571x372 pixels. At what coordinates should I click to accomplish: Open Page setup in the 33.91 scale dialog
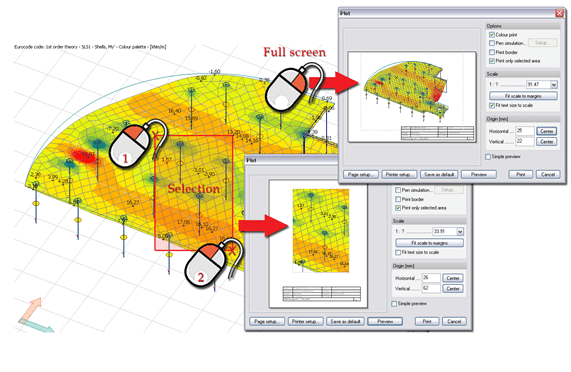point(267,322)
